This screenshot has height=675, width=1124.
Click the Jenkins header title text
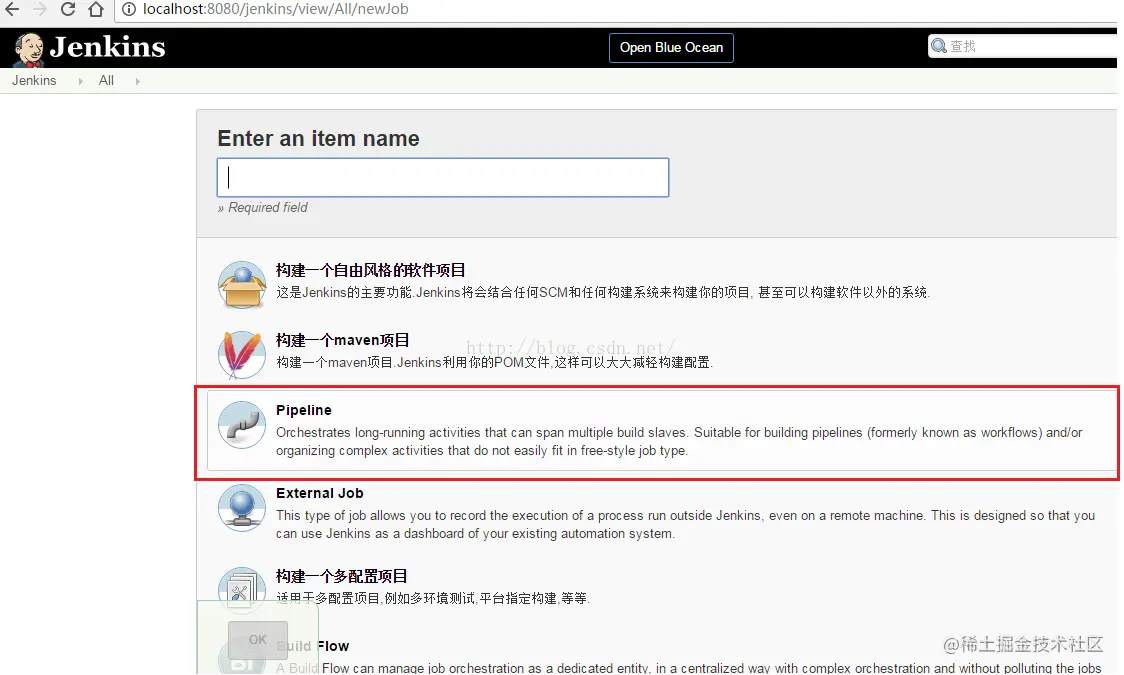(108, 47)
